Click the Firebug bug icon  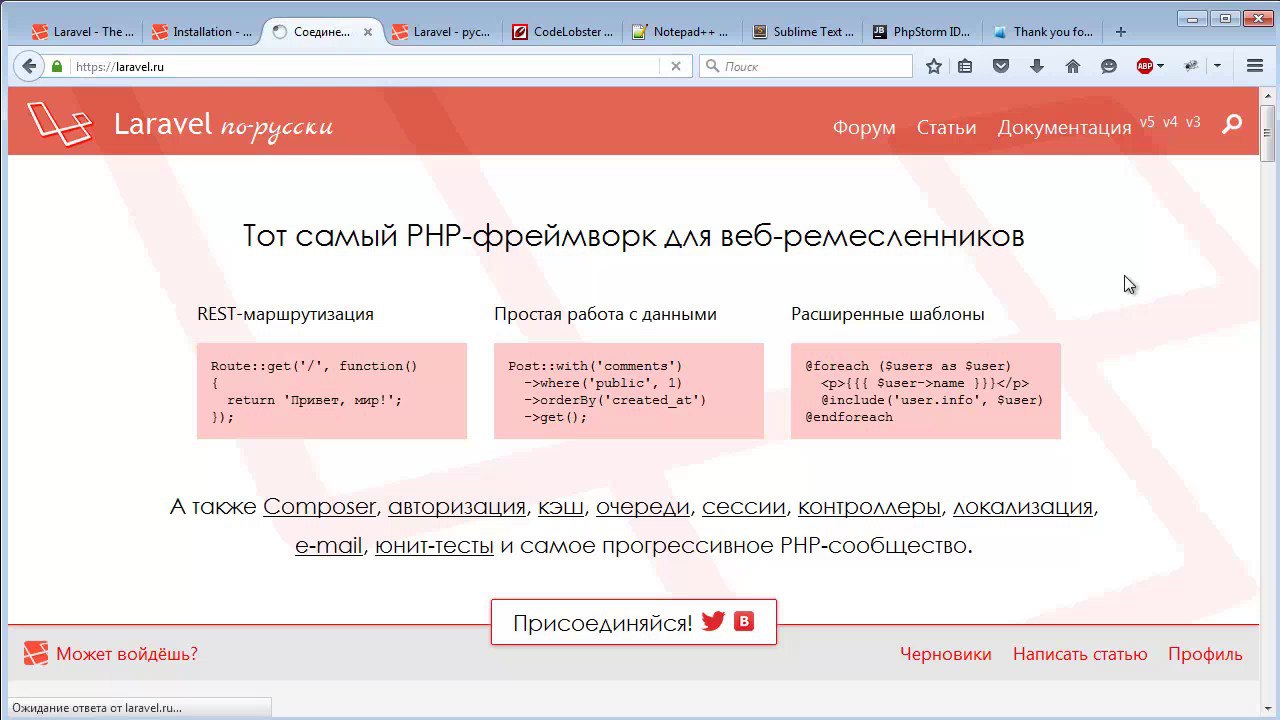tap(1192, 66)
